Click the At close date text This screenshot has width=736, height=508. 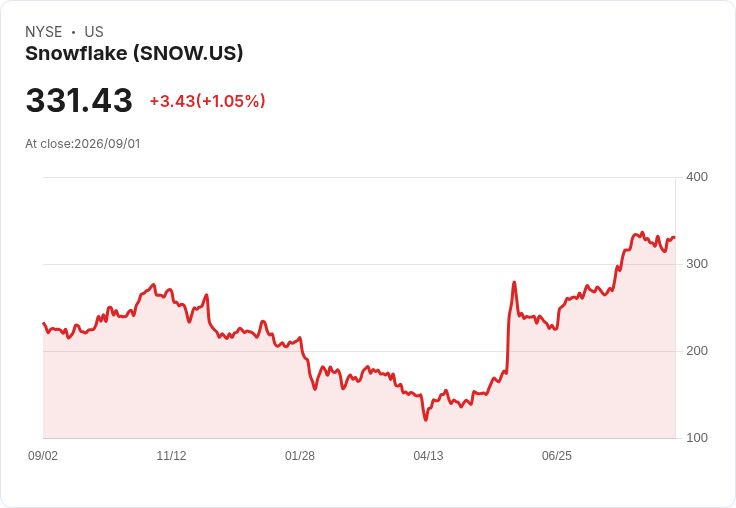[83, 144]
